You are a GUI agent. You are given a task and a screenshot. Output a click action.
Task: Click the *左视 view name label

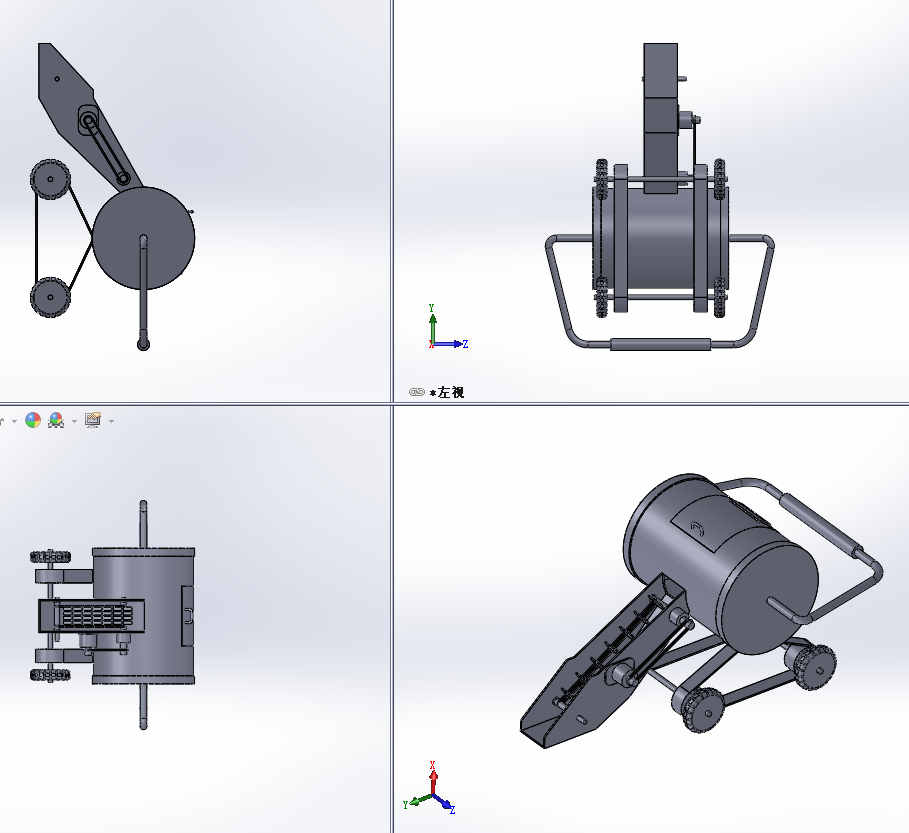(447, 393)
